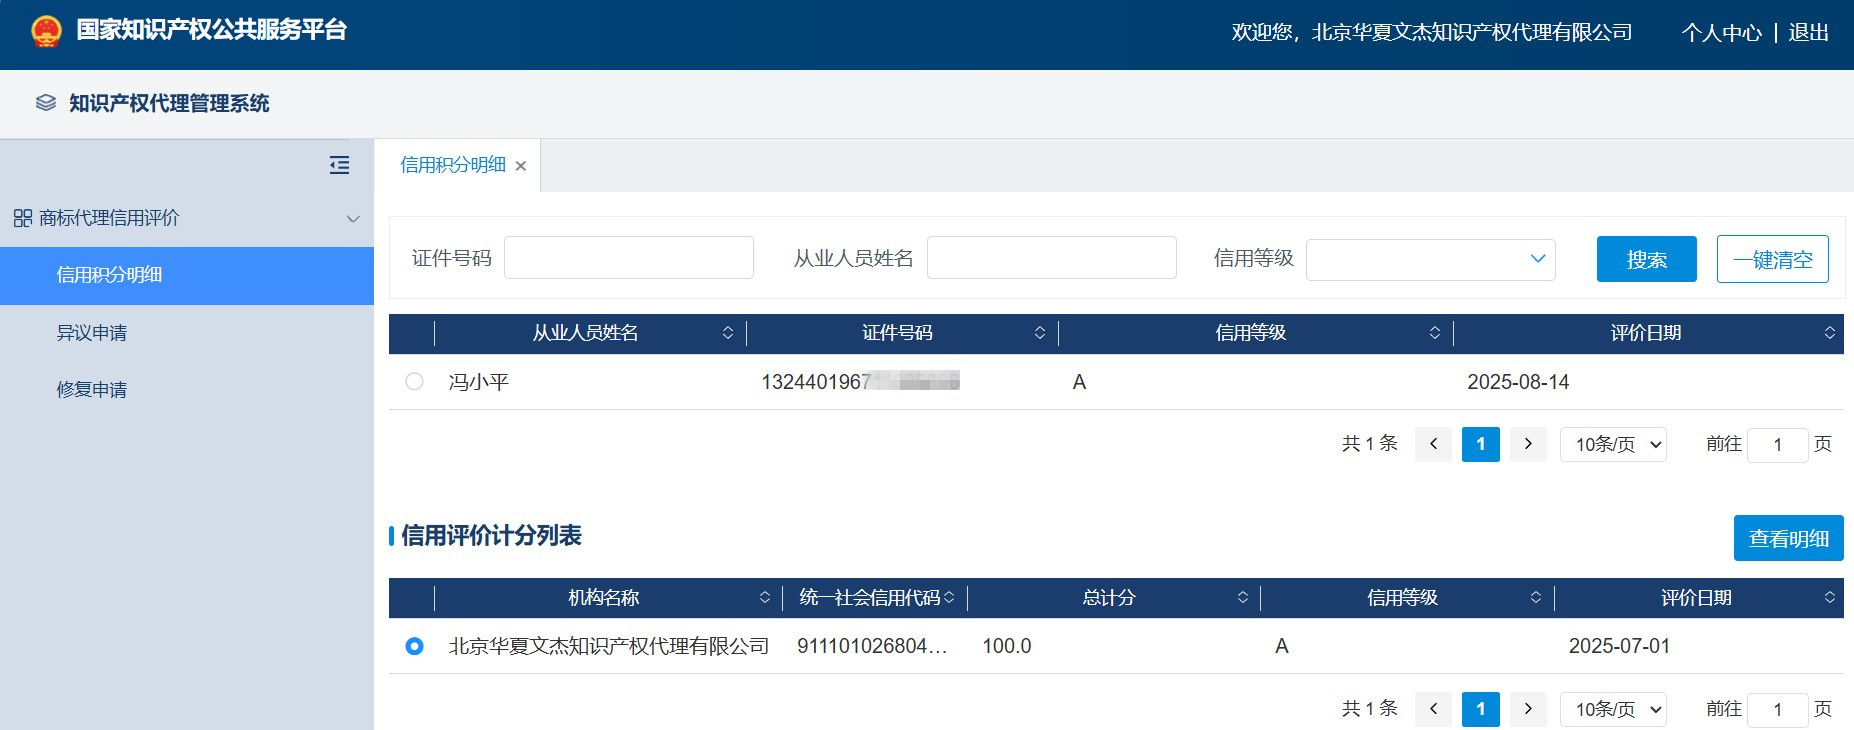Screen dimensions: 1854x730
Task: Go to next page in upper table
Action: click(x=1528, y=444)
